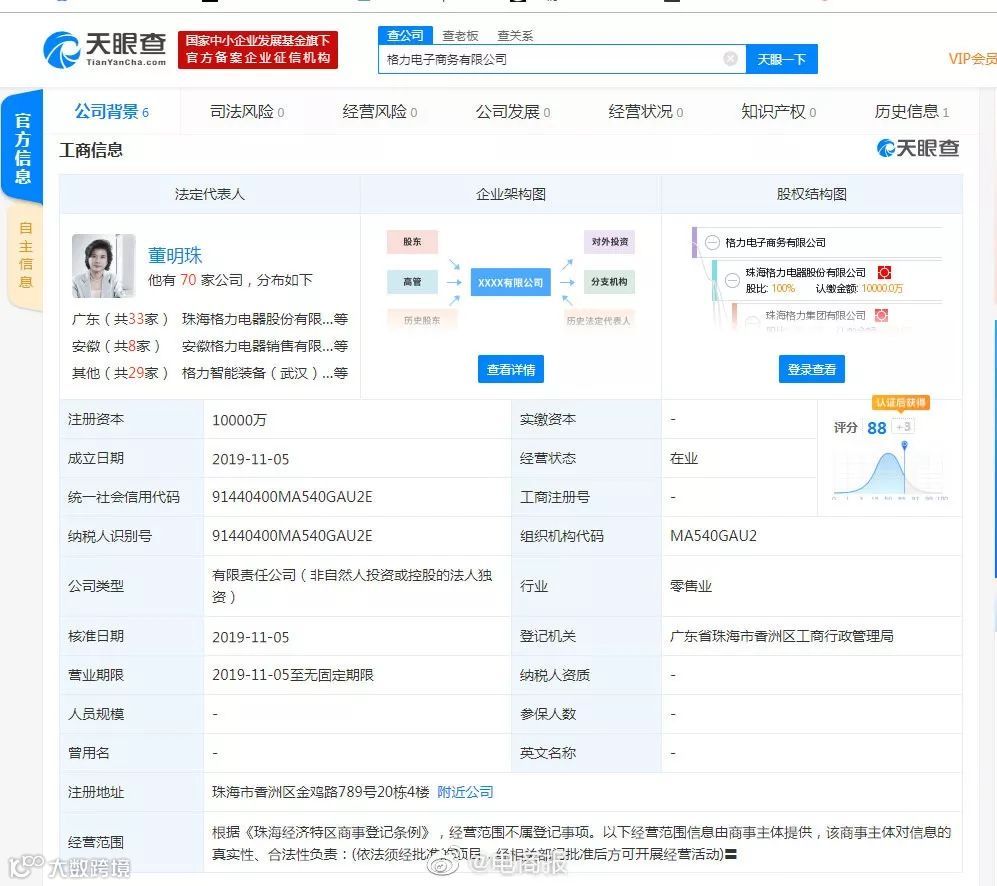The image size is (997, 886).
Task: Select the 营业期限 value 2019-11-05至无固定期限
Action: click(292, 675)
